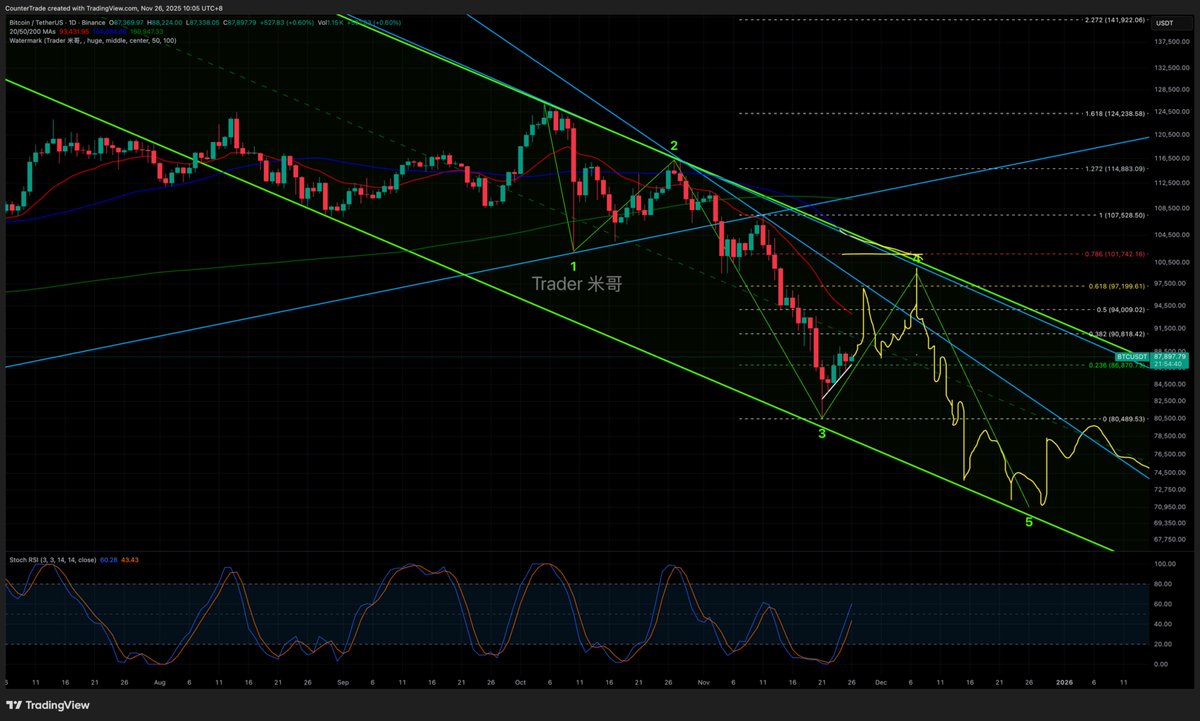Click the 74,500.00 price axis label
Viewport: 1200px width, 721px height.
pos(1169,473)
